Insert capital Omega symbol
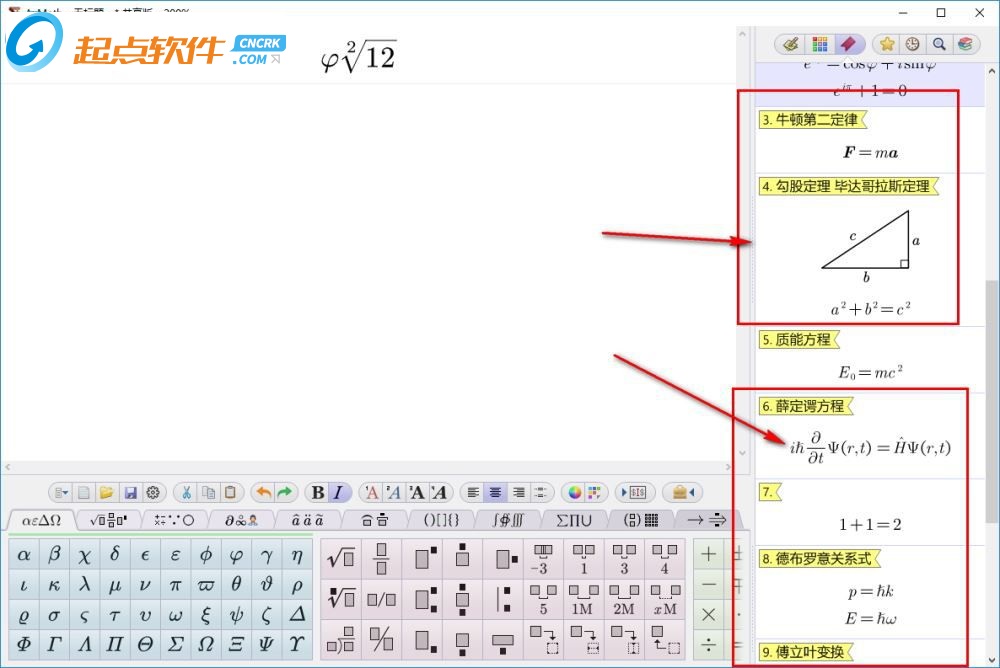Screen dimensions: 1000x668 205,644
